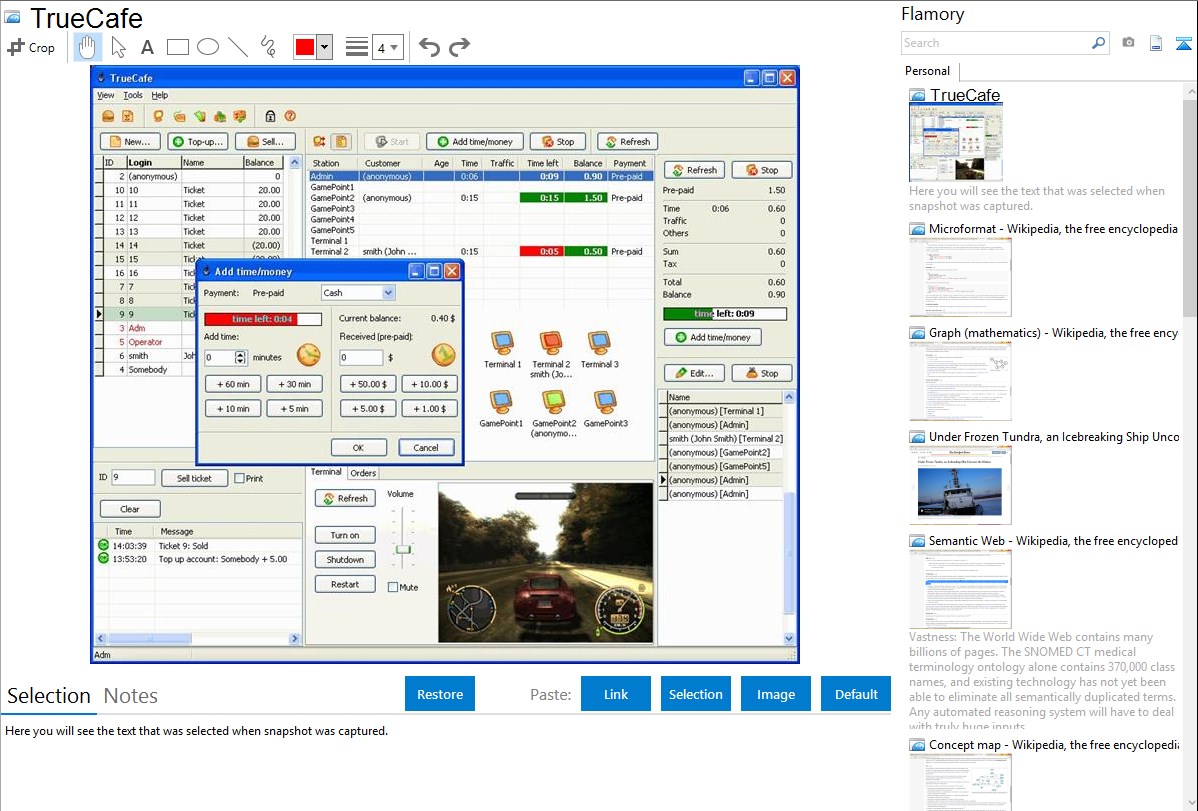Enable the Mute checkbox under Volume
This screenshot has width=1198, height=811.
[393, 587]
